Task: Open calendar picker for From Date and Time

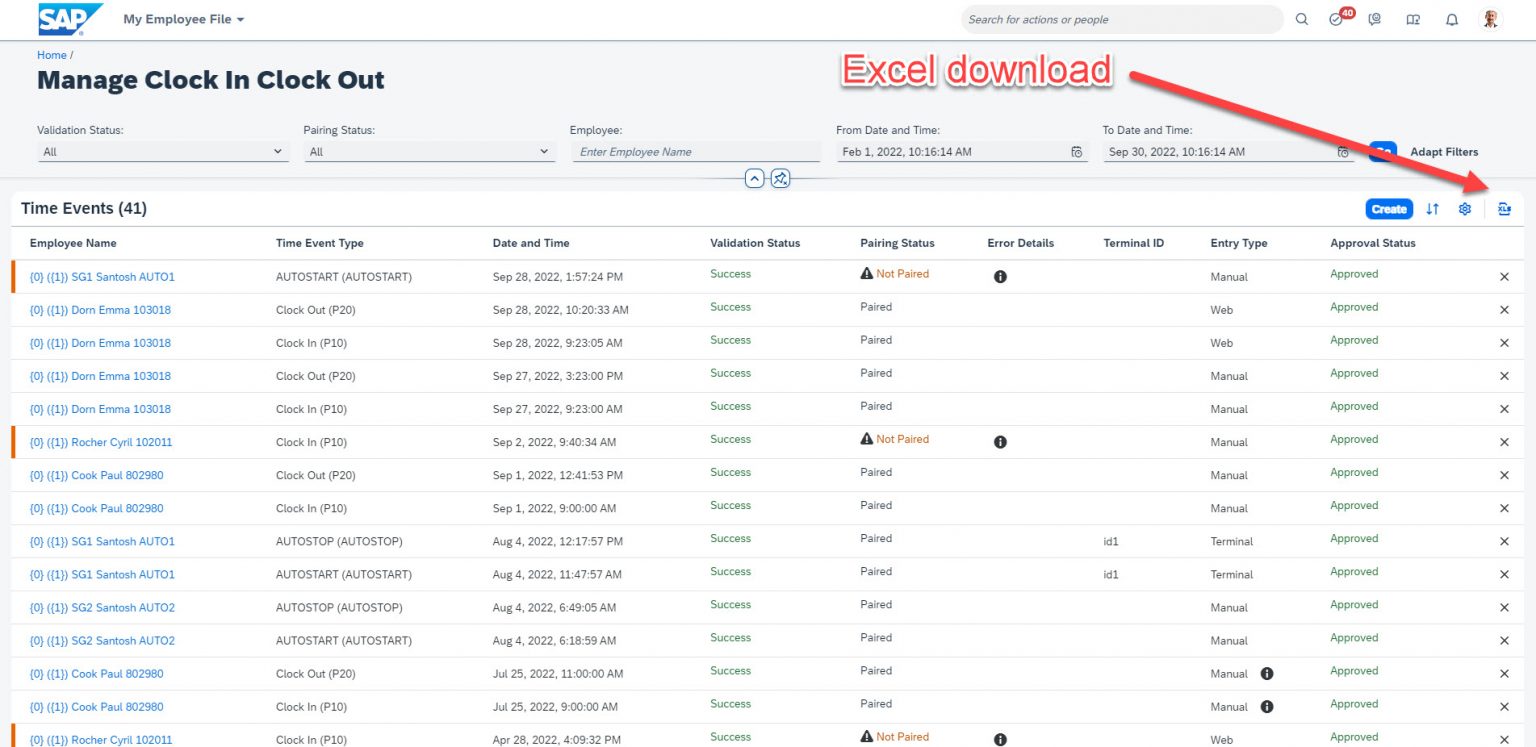Action: coord(1076,151)
